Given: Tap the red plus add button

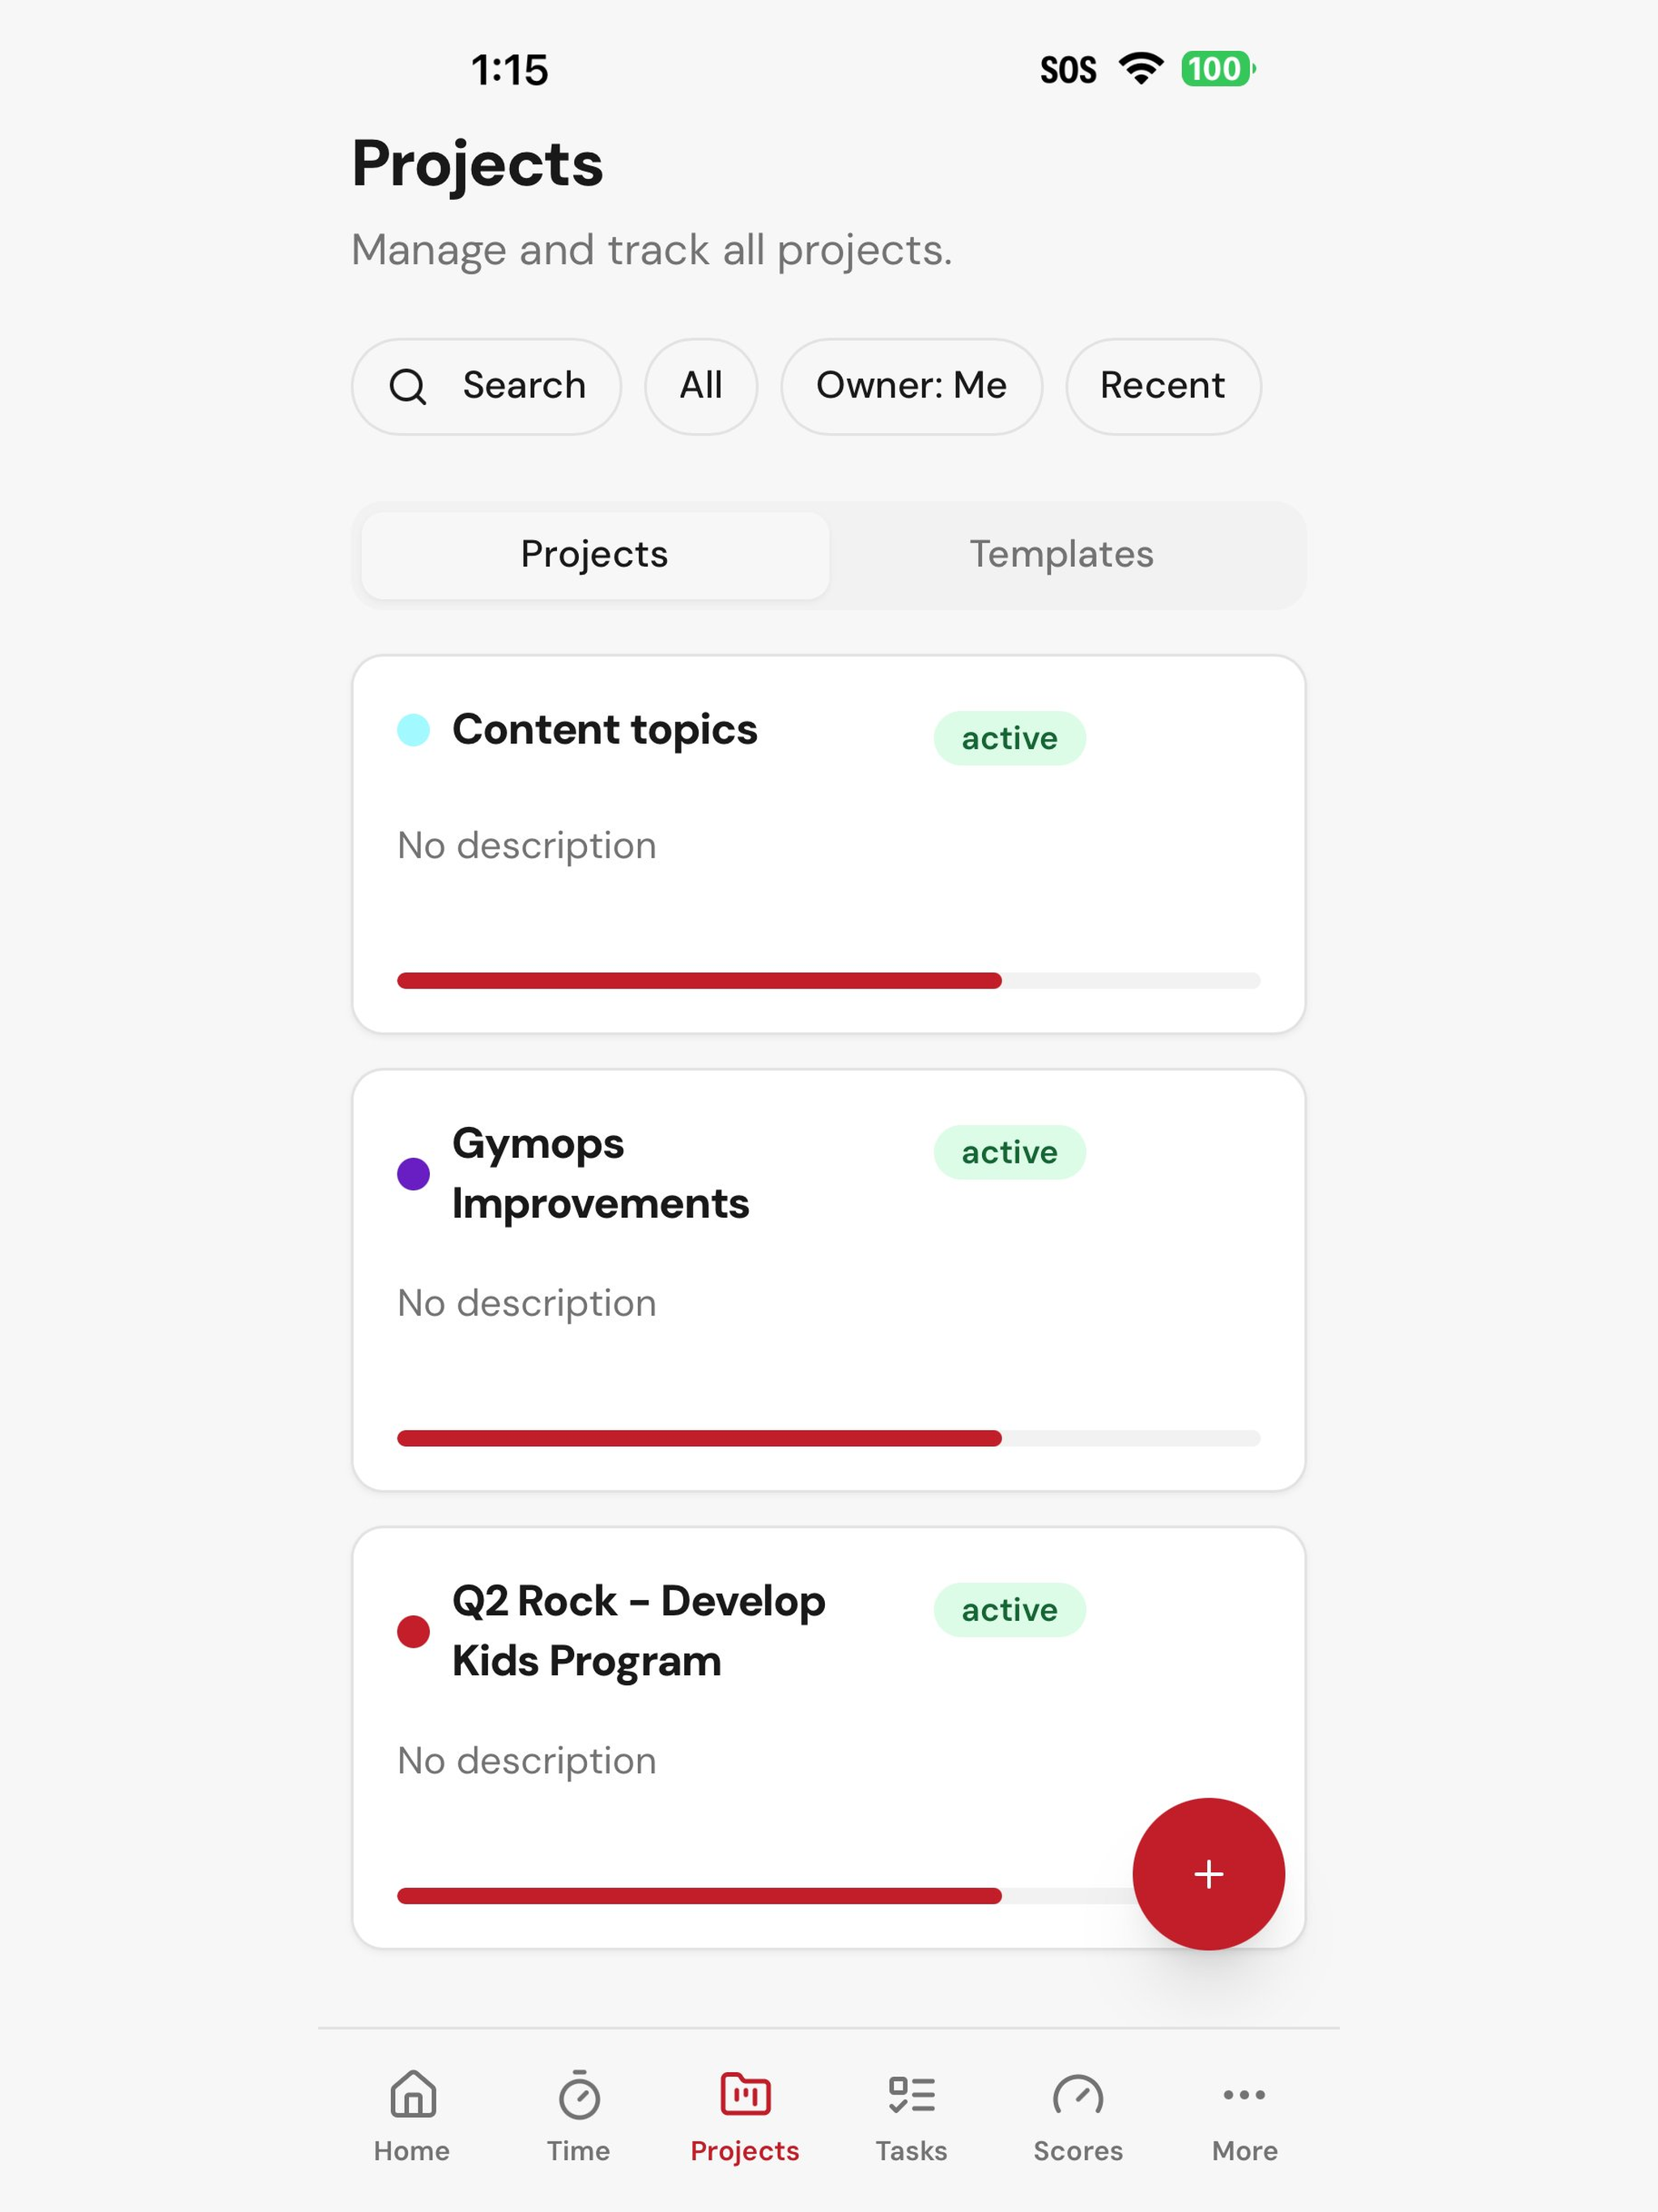Looking at the screenshot, I should pyautogui.click(x=1208, y=1874).
